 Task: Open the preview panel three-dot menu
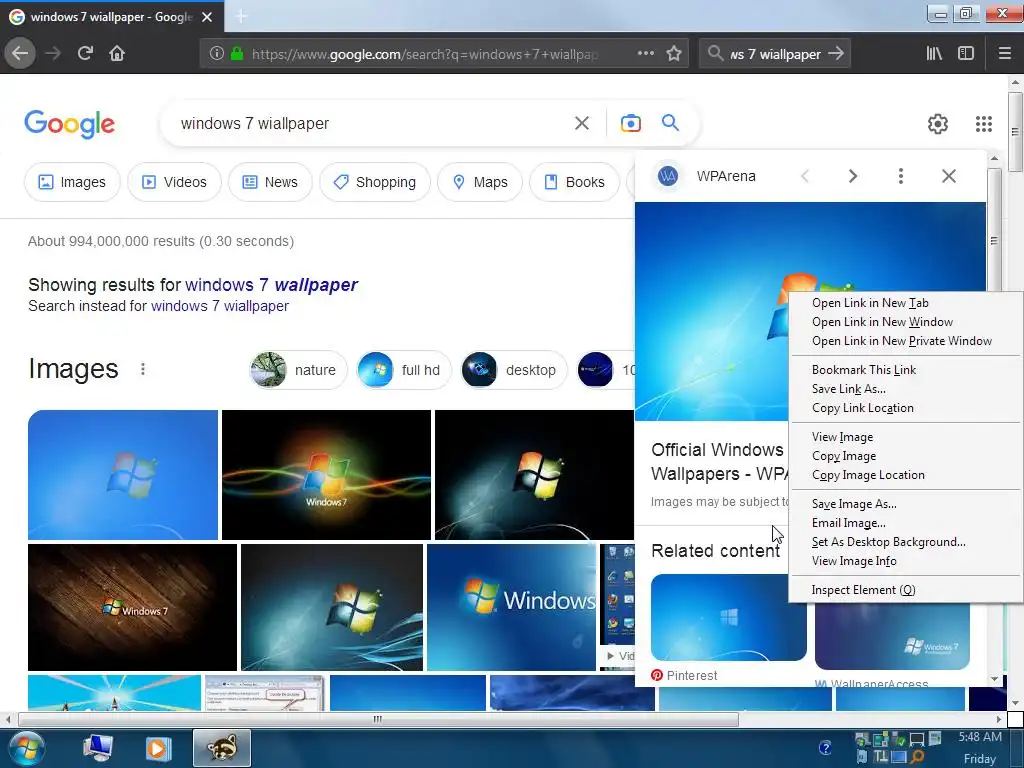tap(901, 176)
